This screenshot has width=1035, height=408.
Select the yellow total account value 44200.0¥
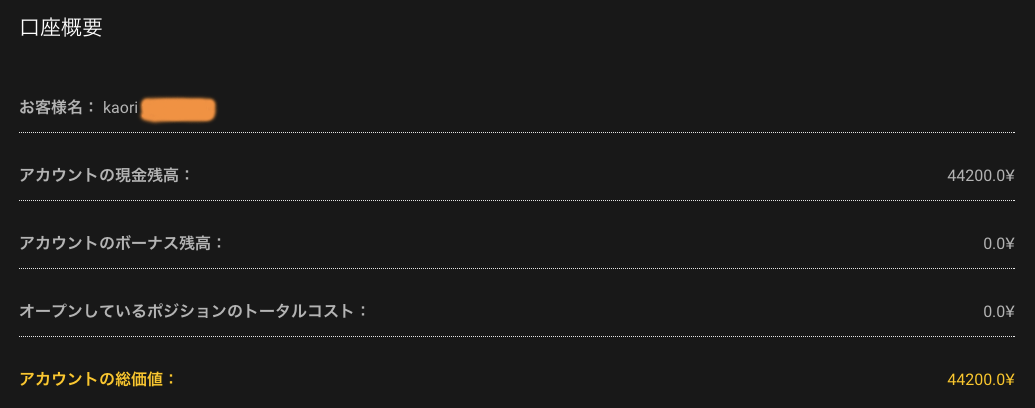pos(980,379)
